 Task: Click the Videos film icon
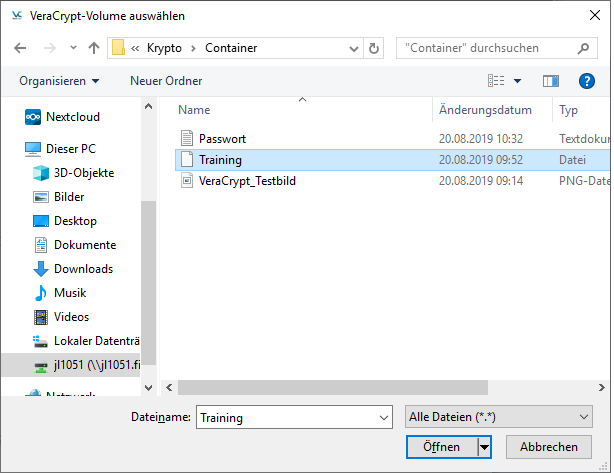point(41,317)
